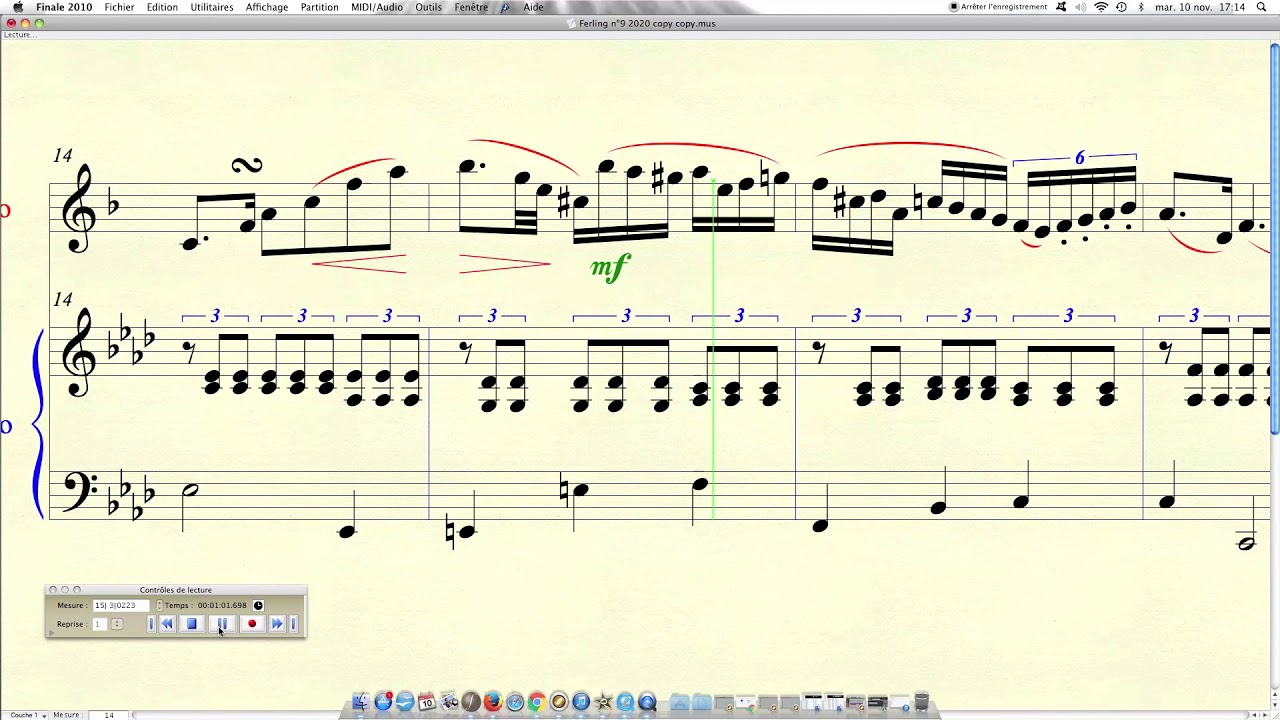The width and height of the screenshot is (1280, 720).
Task: Open Finder from the Dock
Action: (361, 702)
